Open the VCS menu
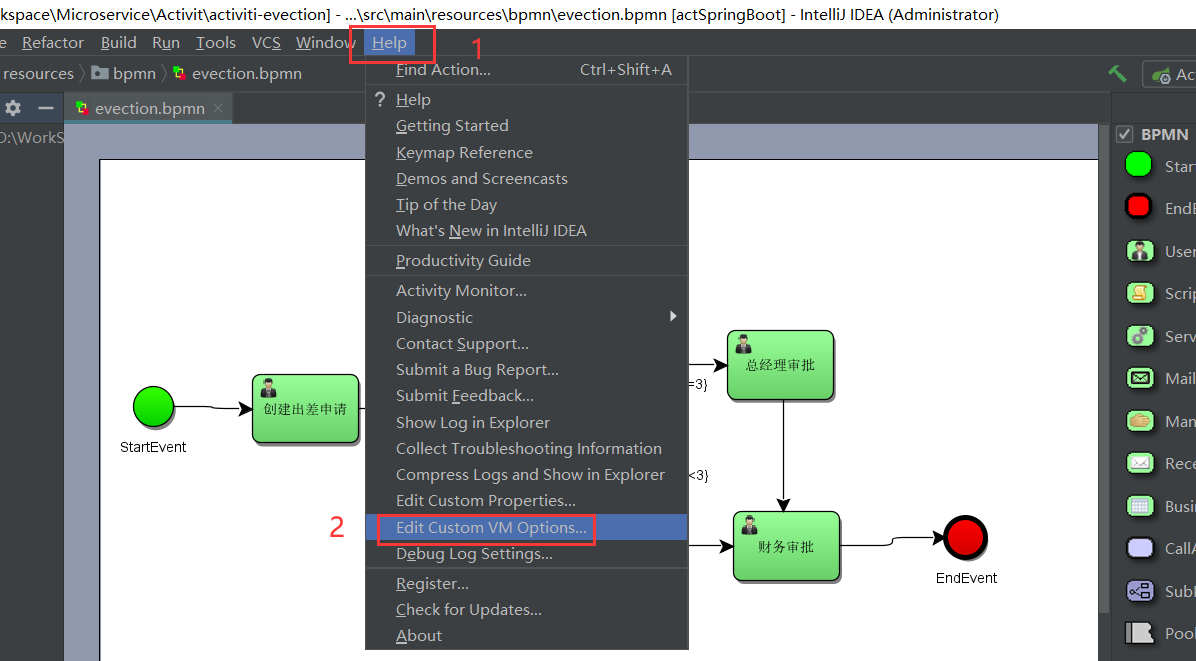Viewport: 1196px width, 661px height. pyautogui.click(x=266, y=43)
